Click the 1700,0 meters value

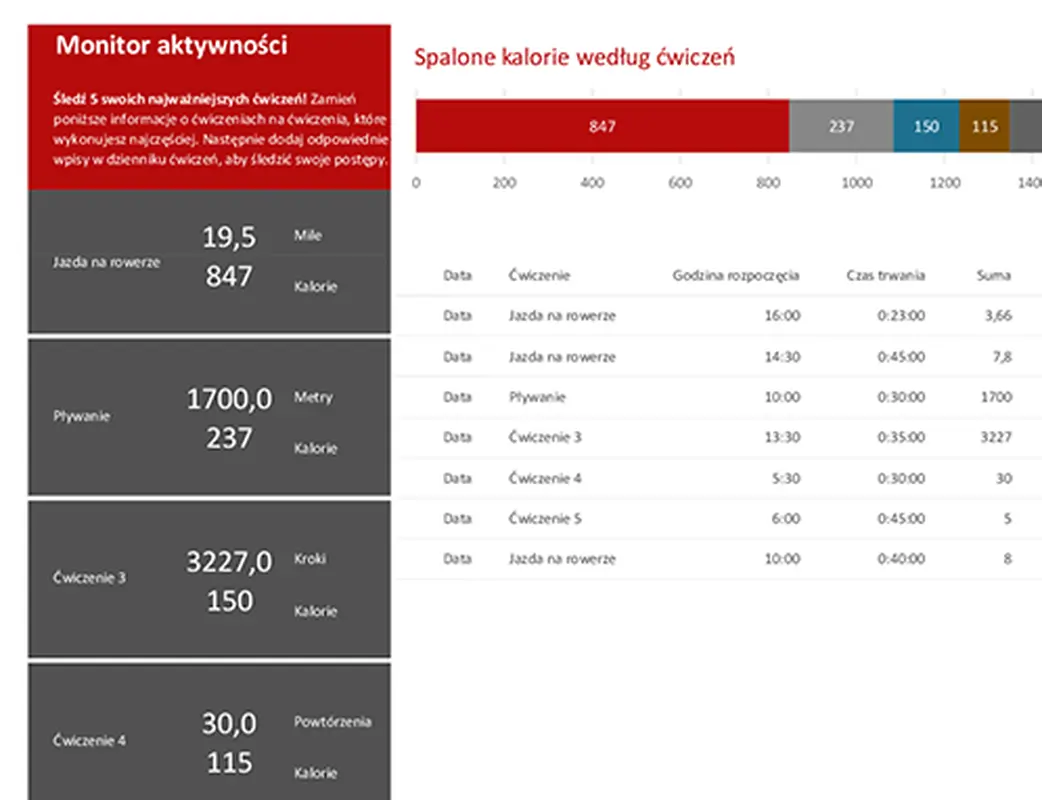point(229,399)
